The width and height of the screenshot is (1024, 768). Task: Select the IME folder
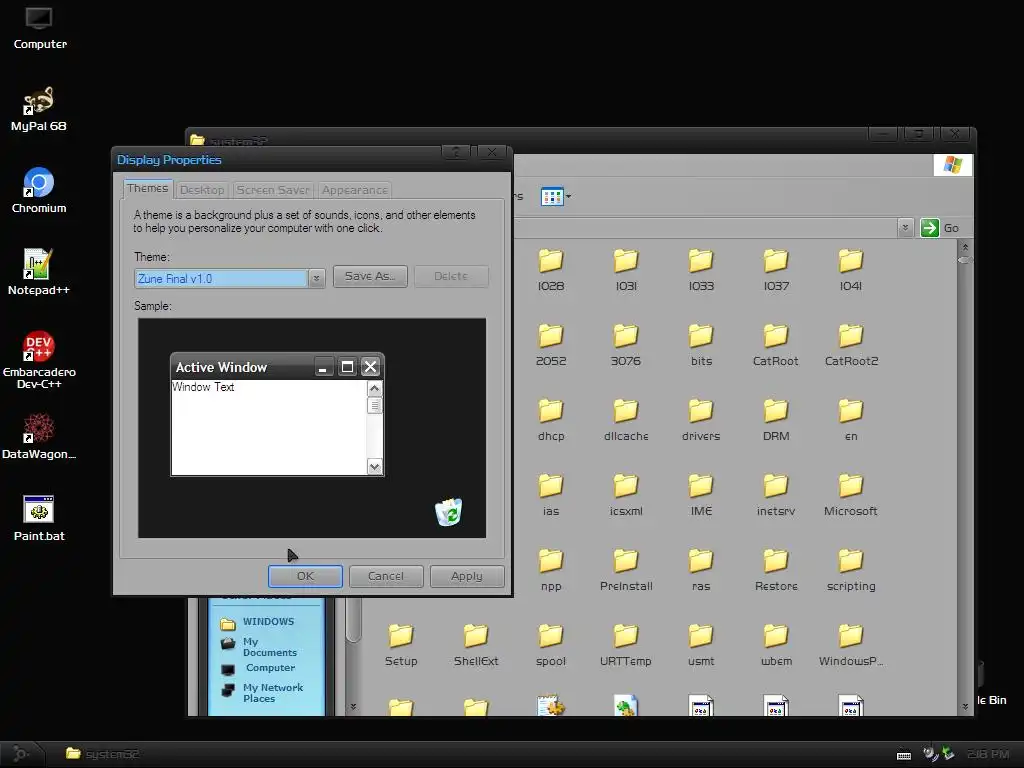[701, 495]
